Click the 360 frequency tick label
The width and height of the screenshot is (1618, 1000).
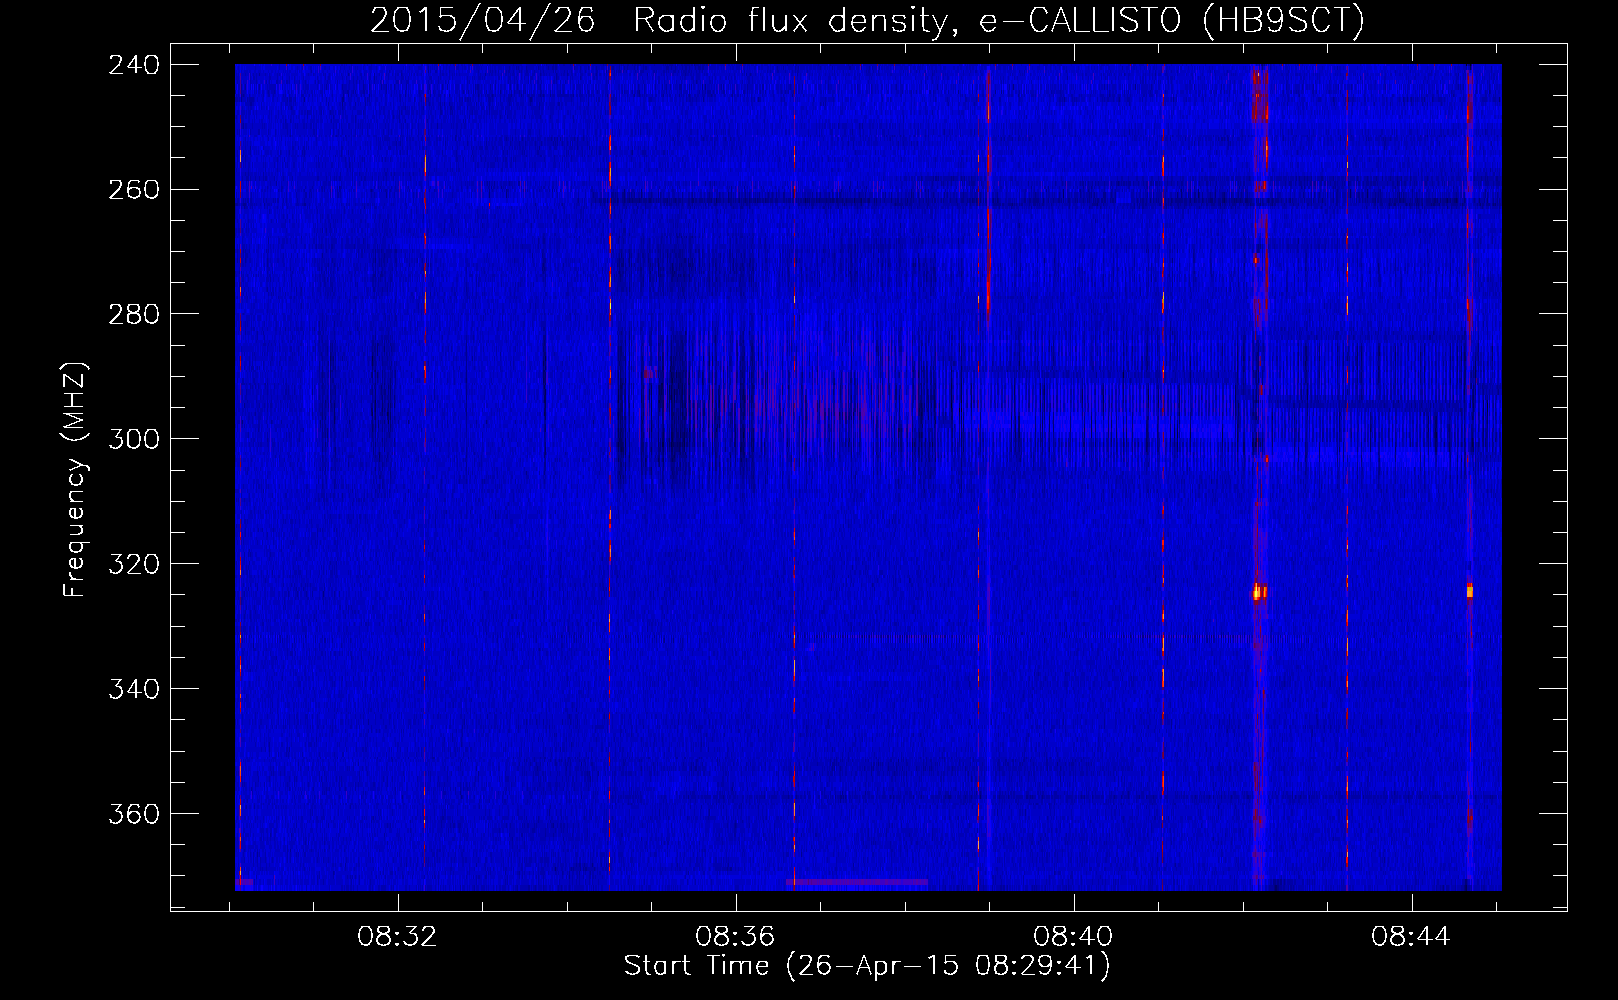(134, 815)
